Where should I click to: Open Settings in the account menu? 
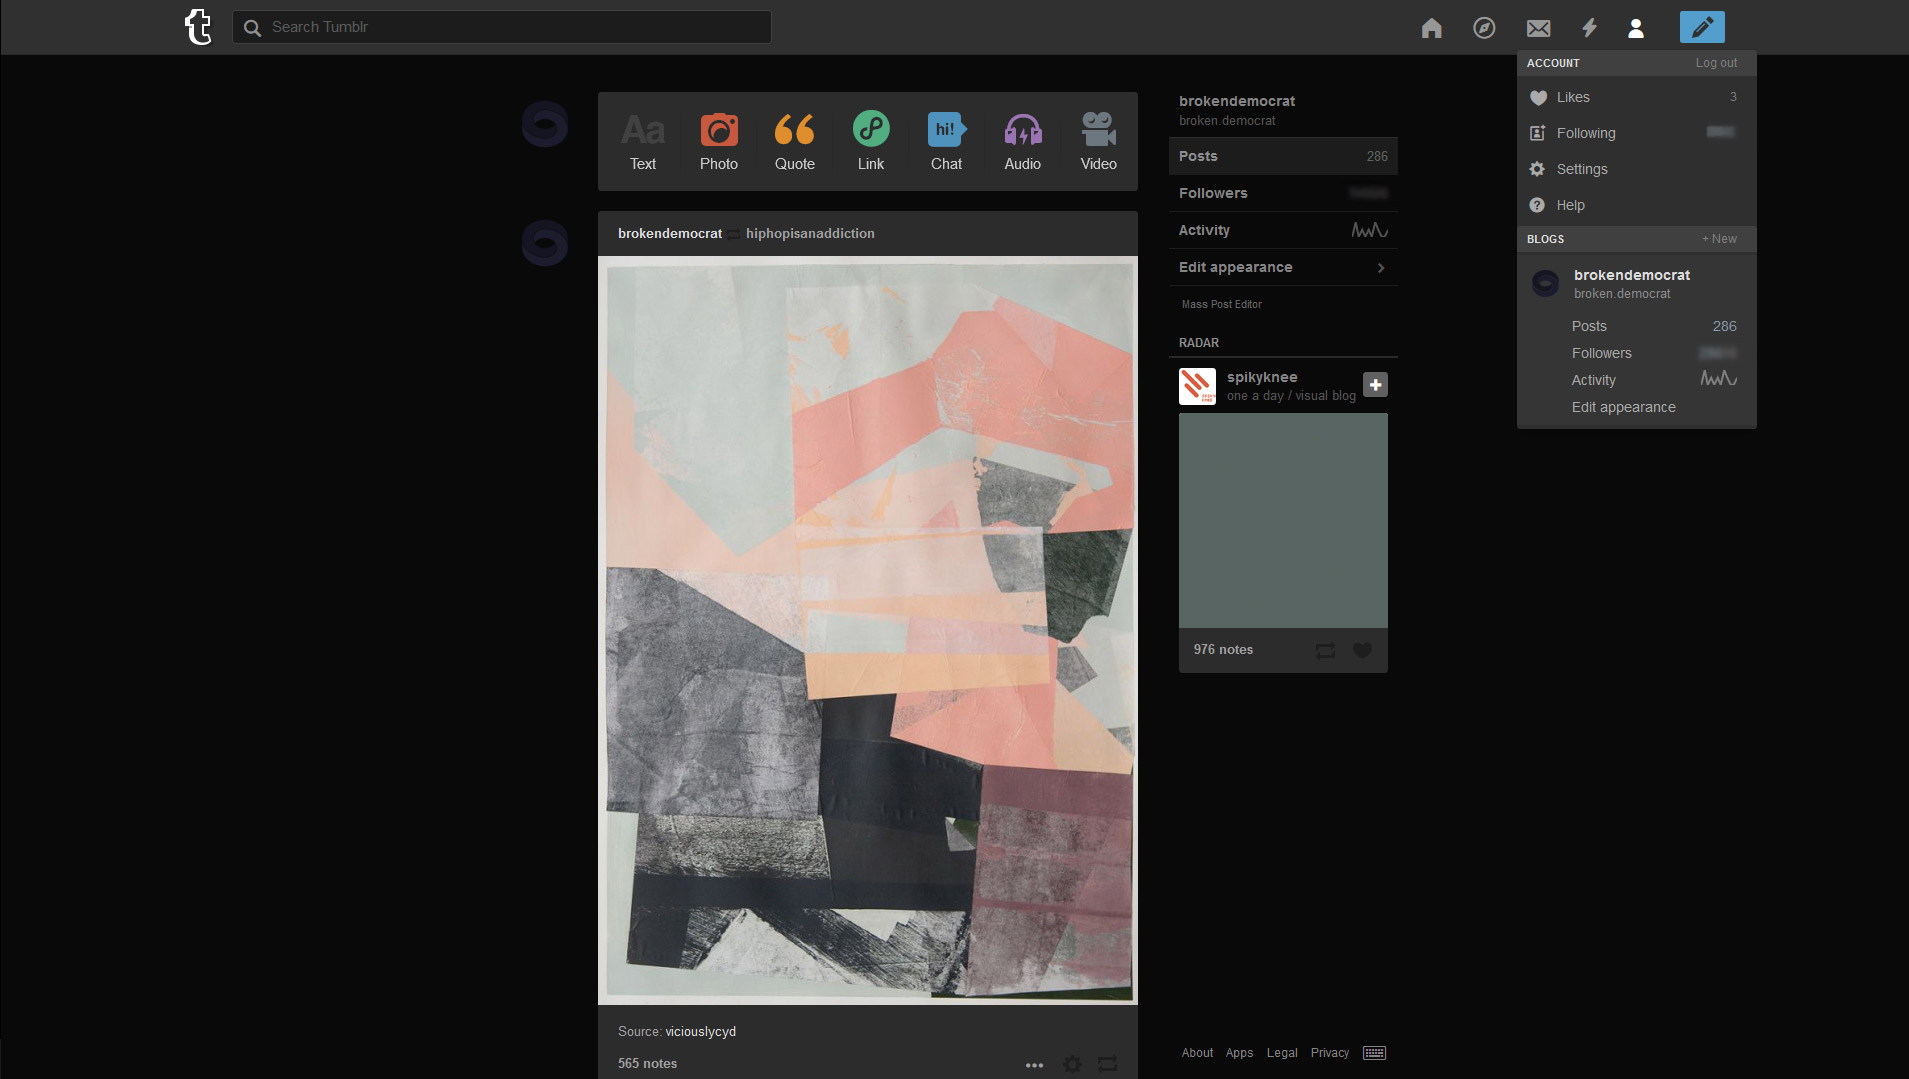1637,169
